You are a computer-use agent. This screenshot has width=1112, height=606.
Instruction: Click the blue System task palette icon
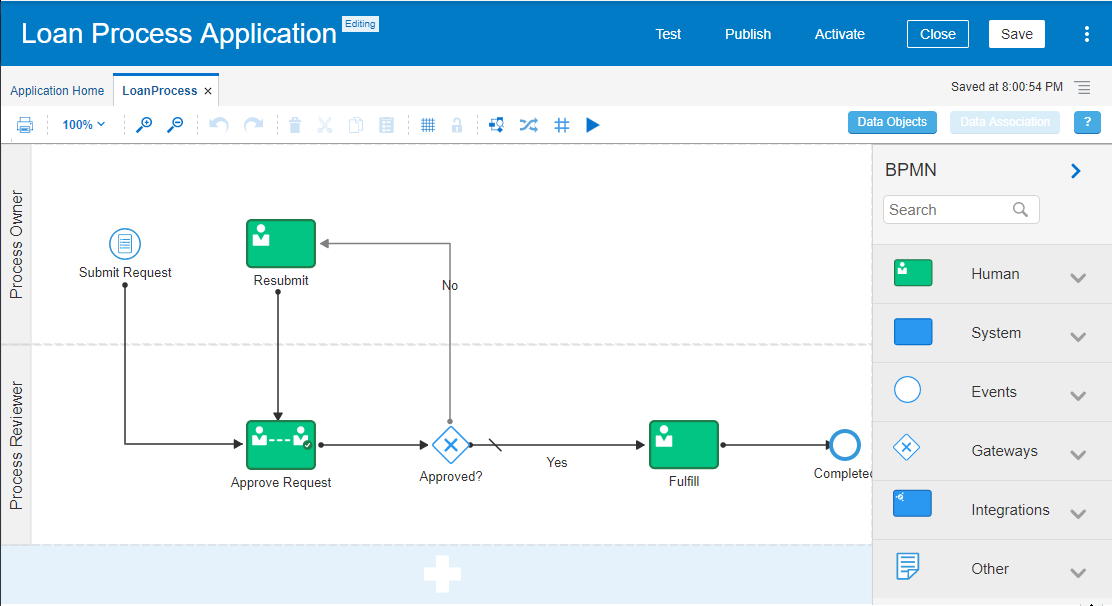pyautogui.click(x=913, y=332)
